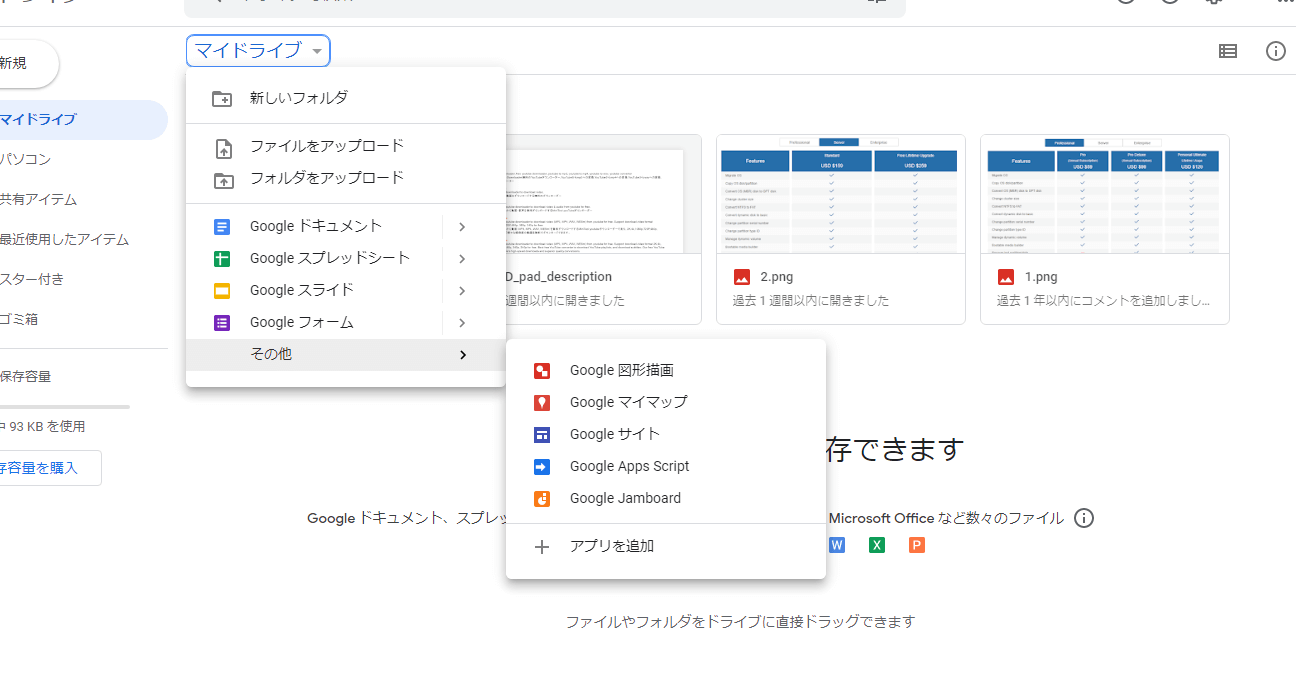Select ファイルをアップロード menu item

[x=346, y=146]
